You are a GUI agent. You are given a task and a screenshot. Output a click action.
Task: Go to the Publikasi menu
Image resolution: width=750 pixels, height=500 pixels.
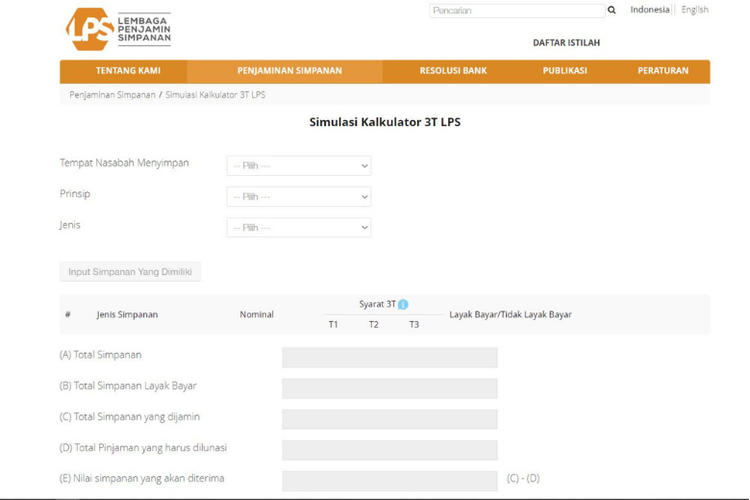click(564, 71)
